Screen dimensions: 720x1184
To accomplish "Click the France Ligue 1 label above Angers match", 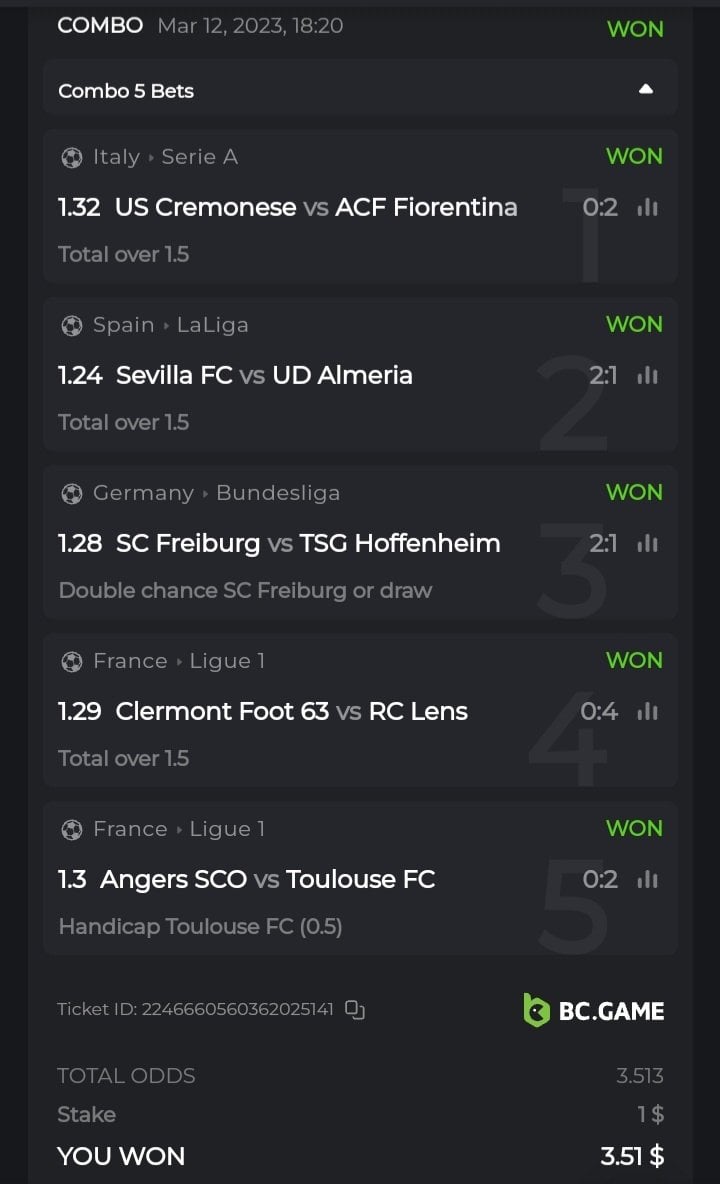I will coord(179,829).
